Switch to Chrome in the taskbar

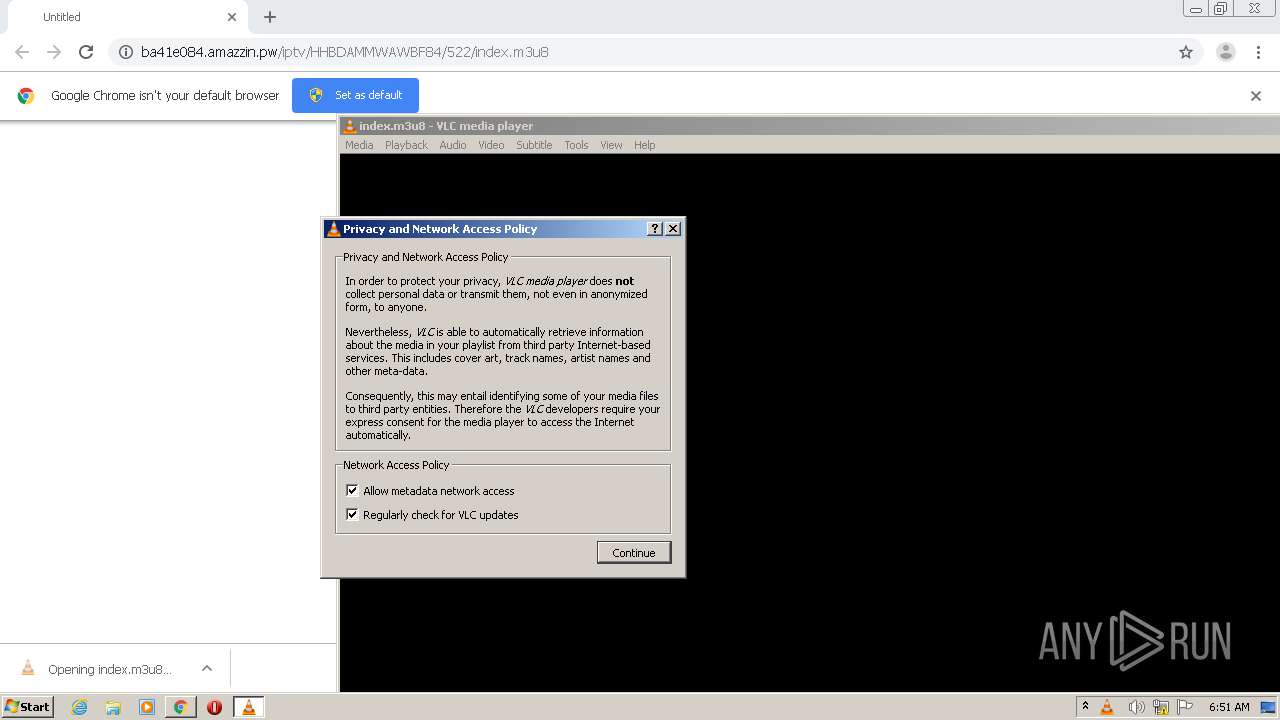click(x=180, y=707)
